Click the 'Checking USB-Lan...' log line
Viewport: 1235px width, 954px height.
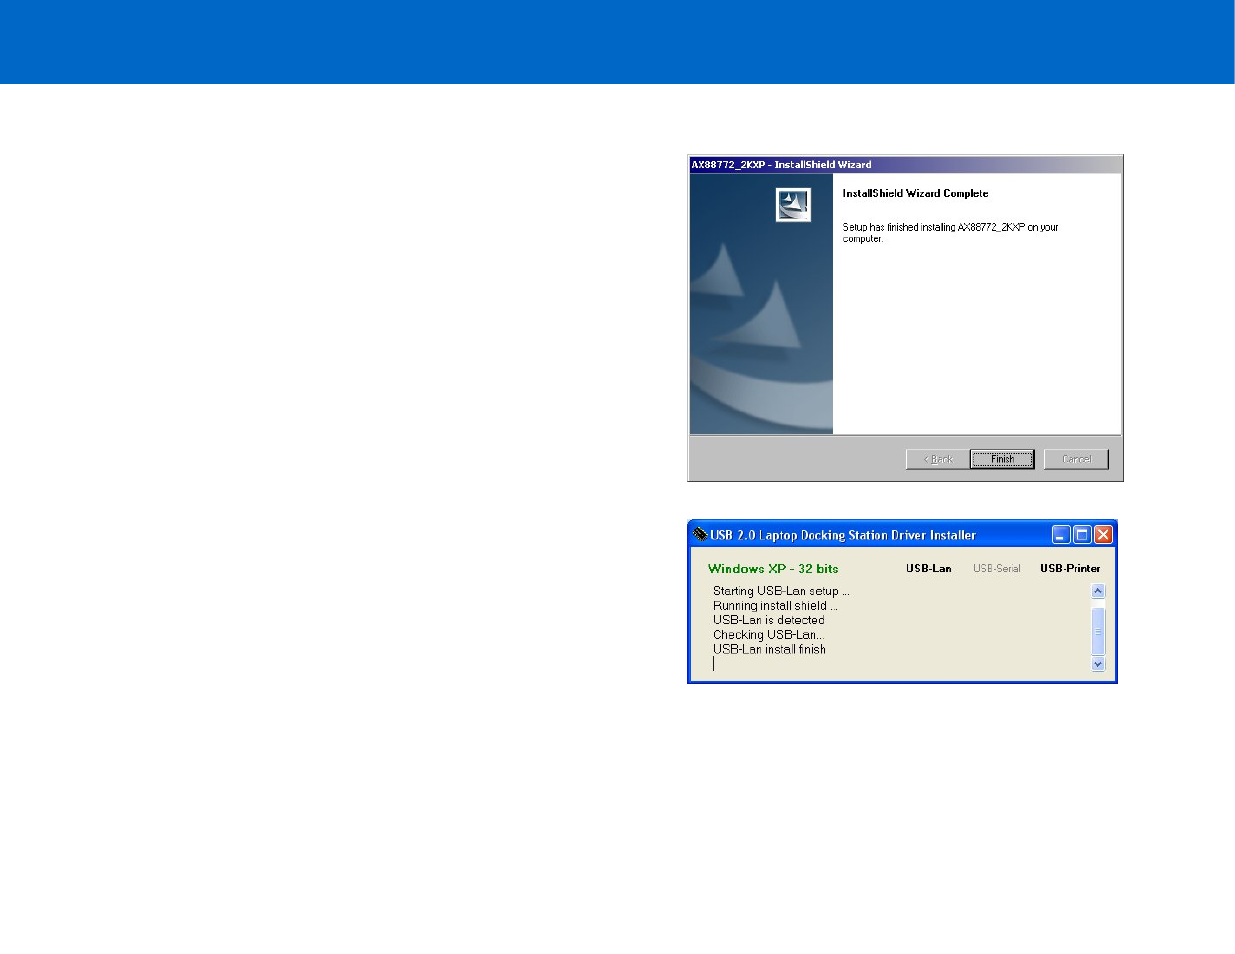point(768,635)
